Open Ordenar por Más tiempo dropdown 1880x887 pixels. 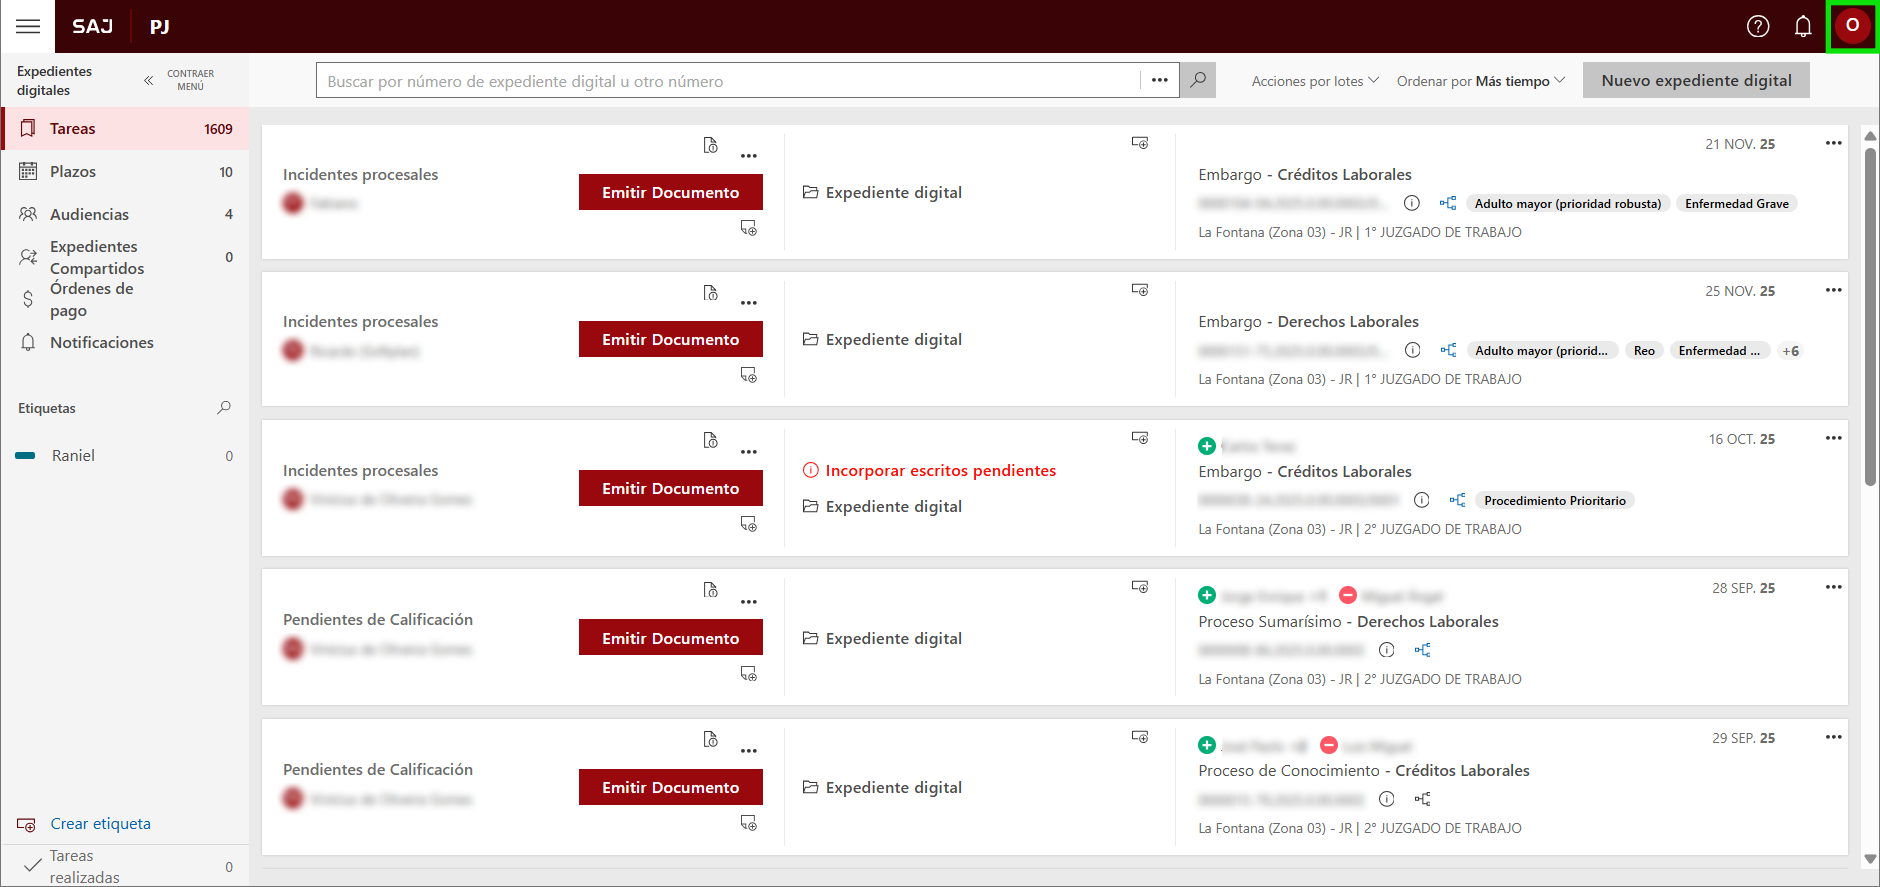[1480, 81]
